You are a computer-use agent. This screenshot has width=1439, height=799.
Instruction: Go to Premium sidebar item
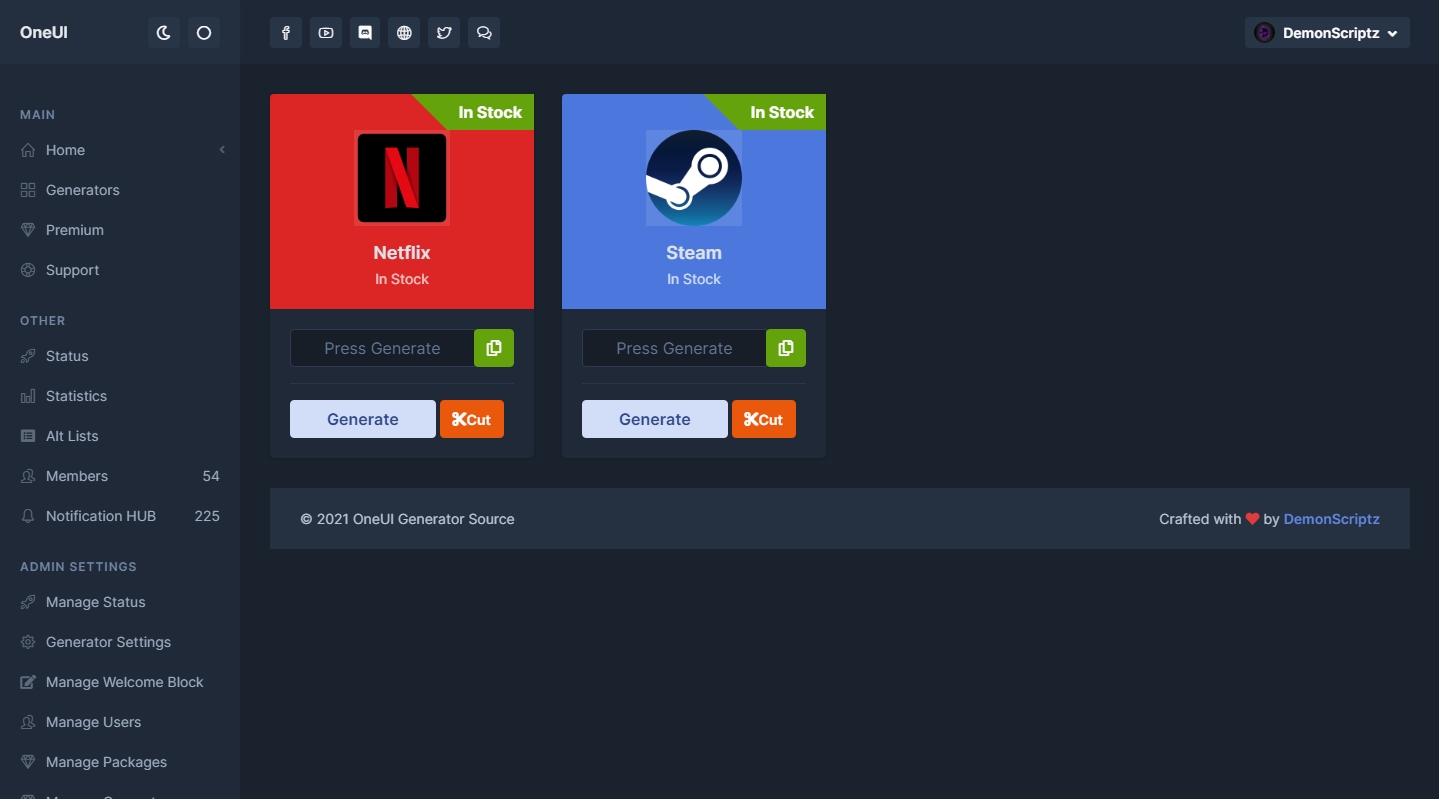pyautogui.click(x=74, y=230)
